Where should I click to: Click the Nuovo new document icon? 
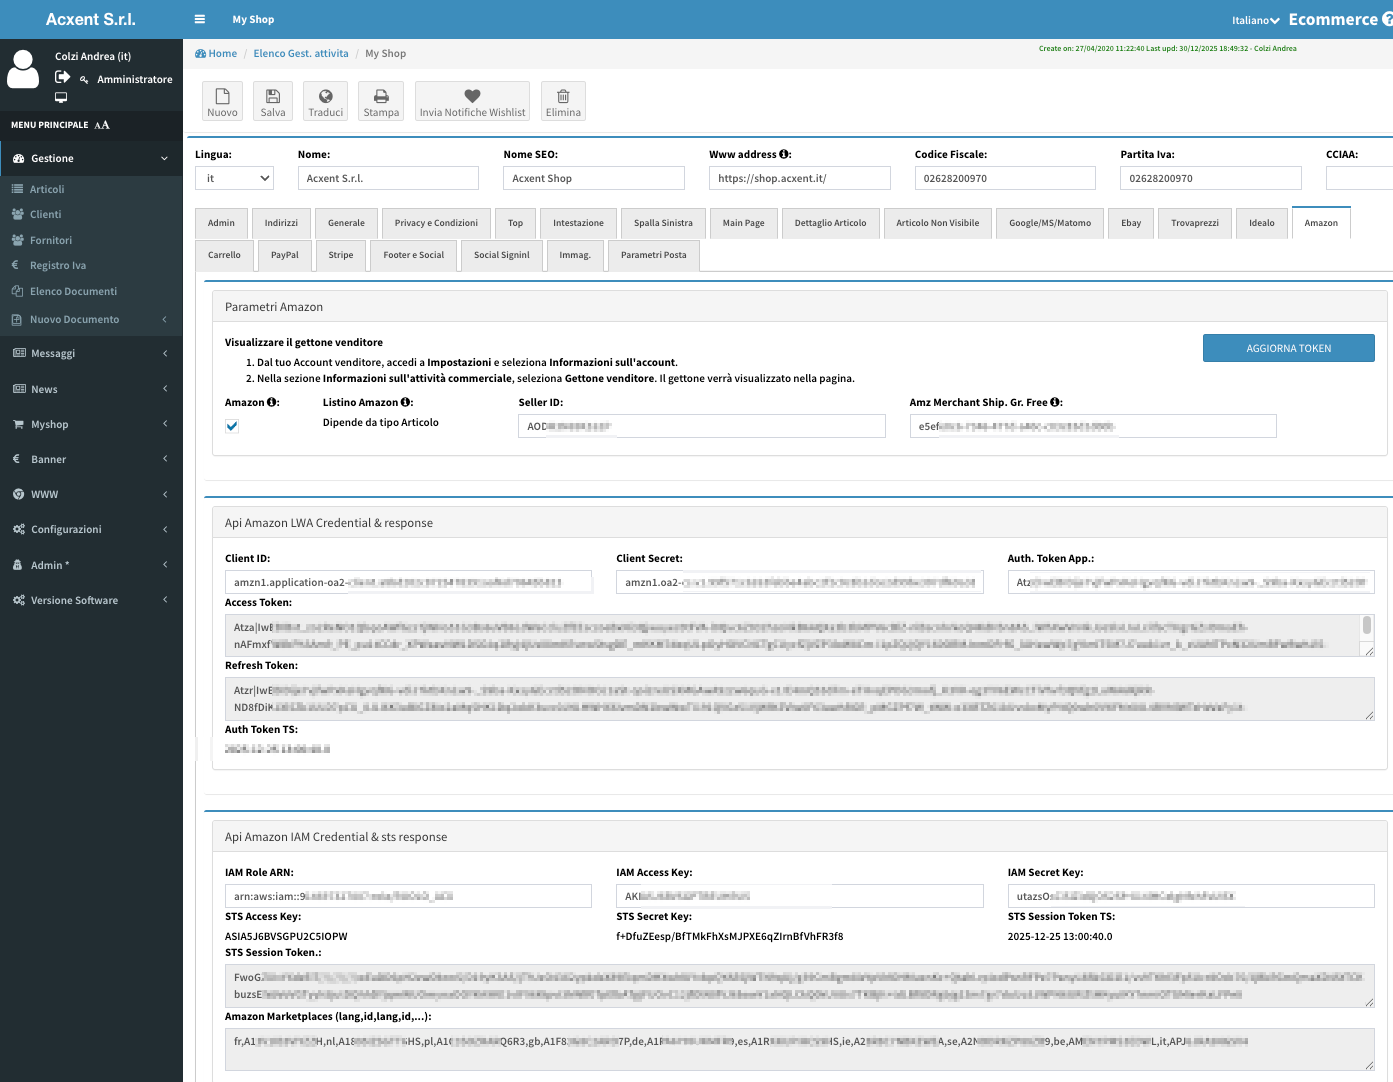tap(222, 97)
